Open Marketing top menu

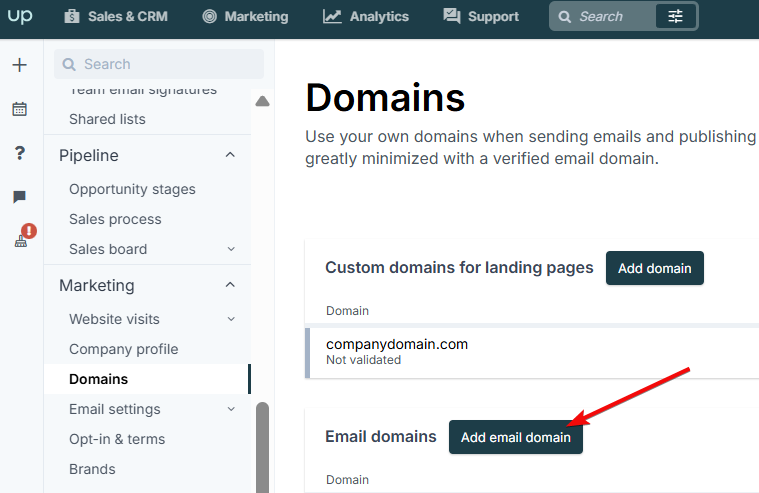point(245,16)
